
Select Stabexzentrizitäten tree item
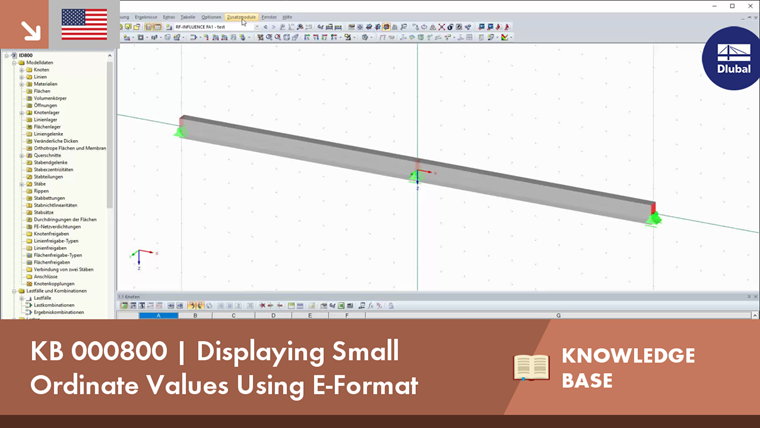(53, 170)
